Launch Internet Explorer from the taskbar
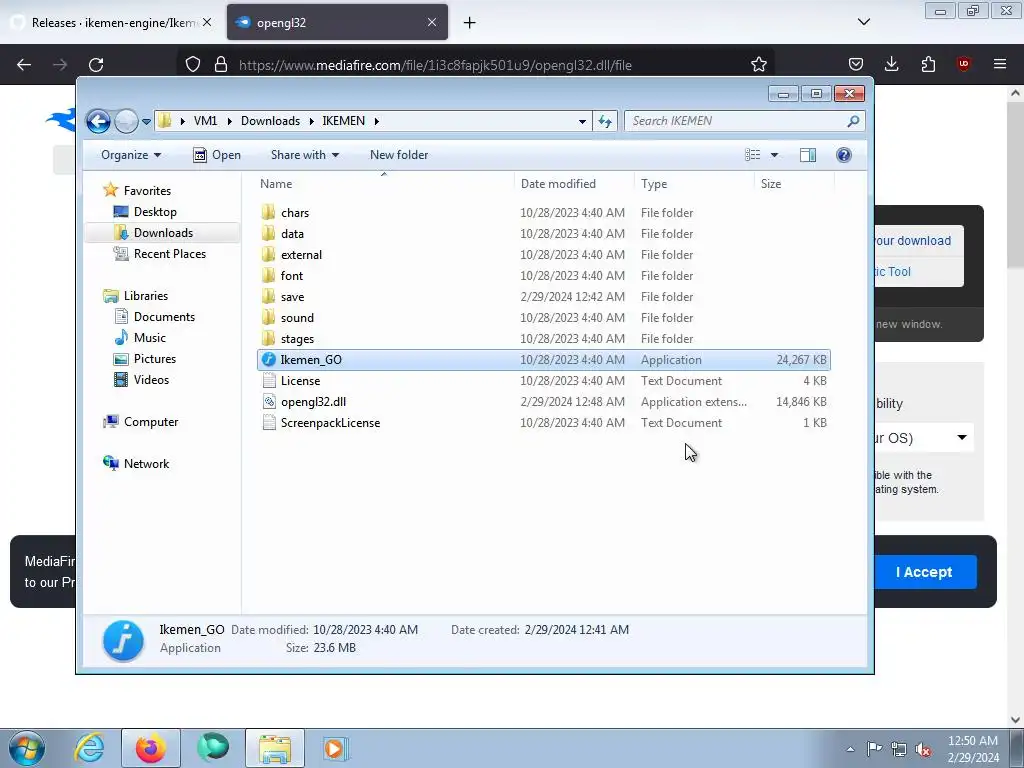 89,748
